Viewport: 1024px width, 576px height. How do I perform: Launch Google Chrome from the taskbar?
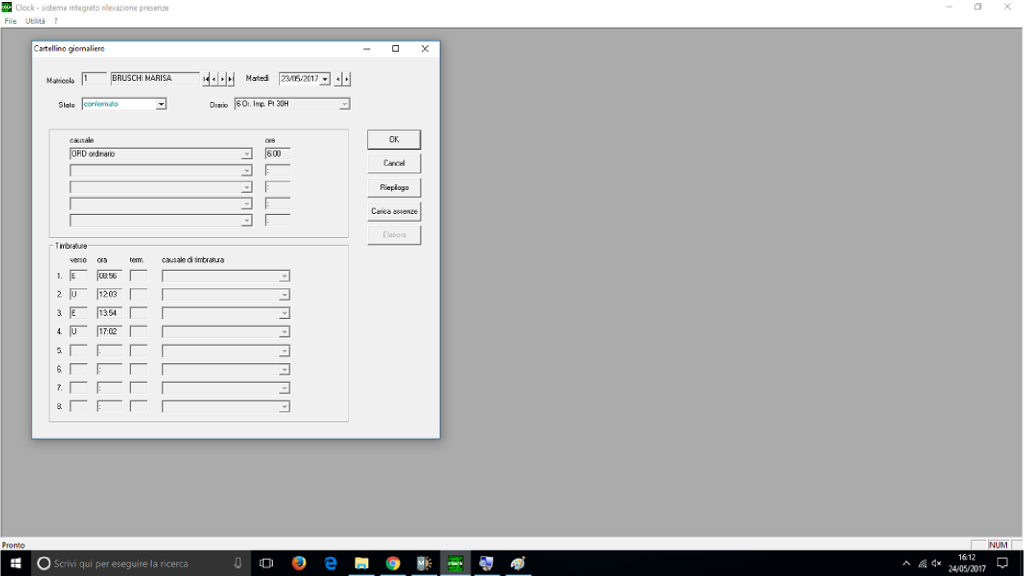pyautogui.click(x=393, y=563)
